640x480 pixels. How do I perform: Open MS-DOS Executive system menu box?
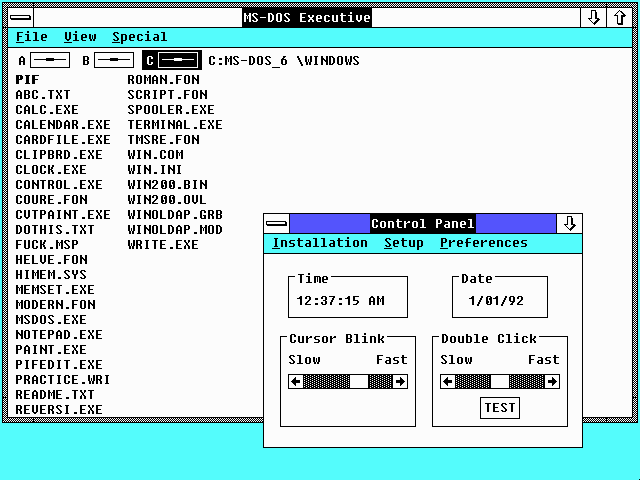point(20,17)
